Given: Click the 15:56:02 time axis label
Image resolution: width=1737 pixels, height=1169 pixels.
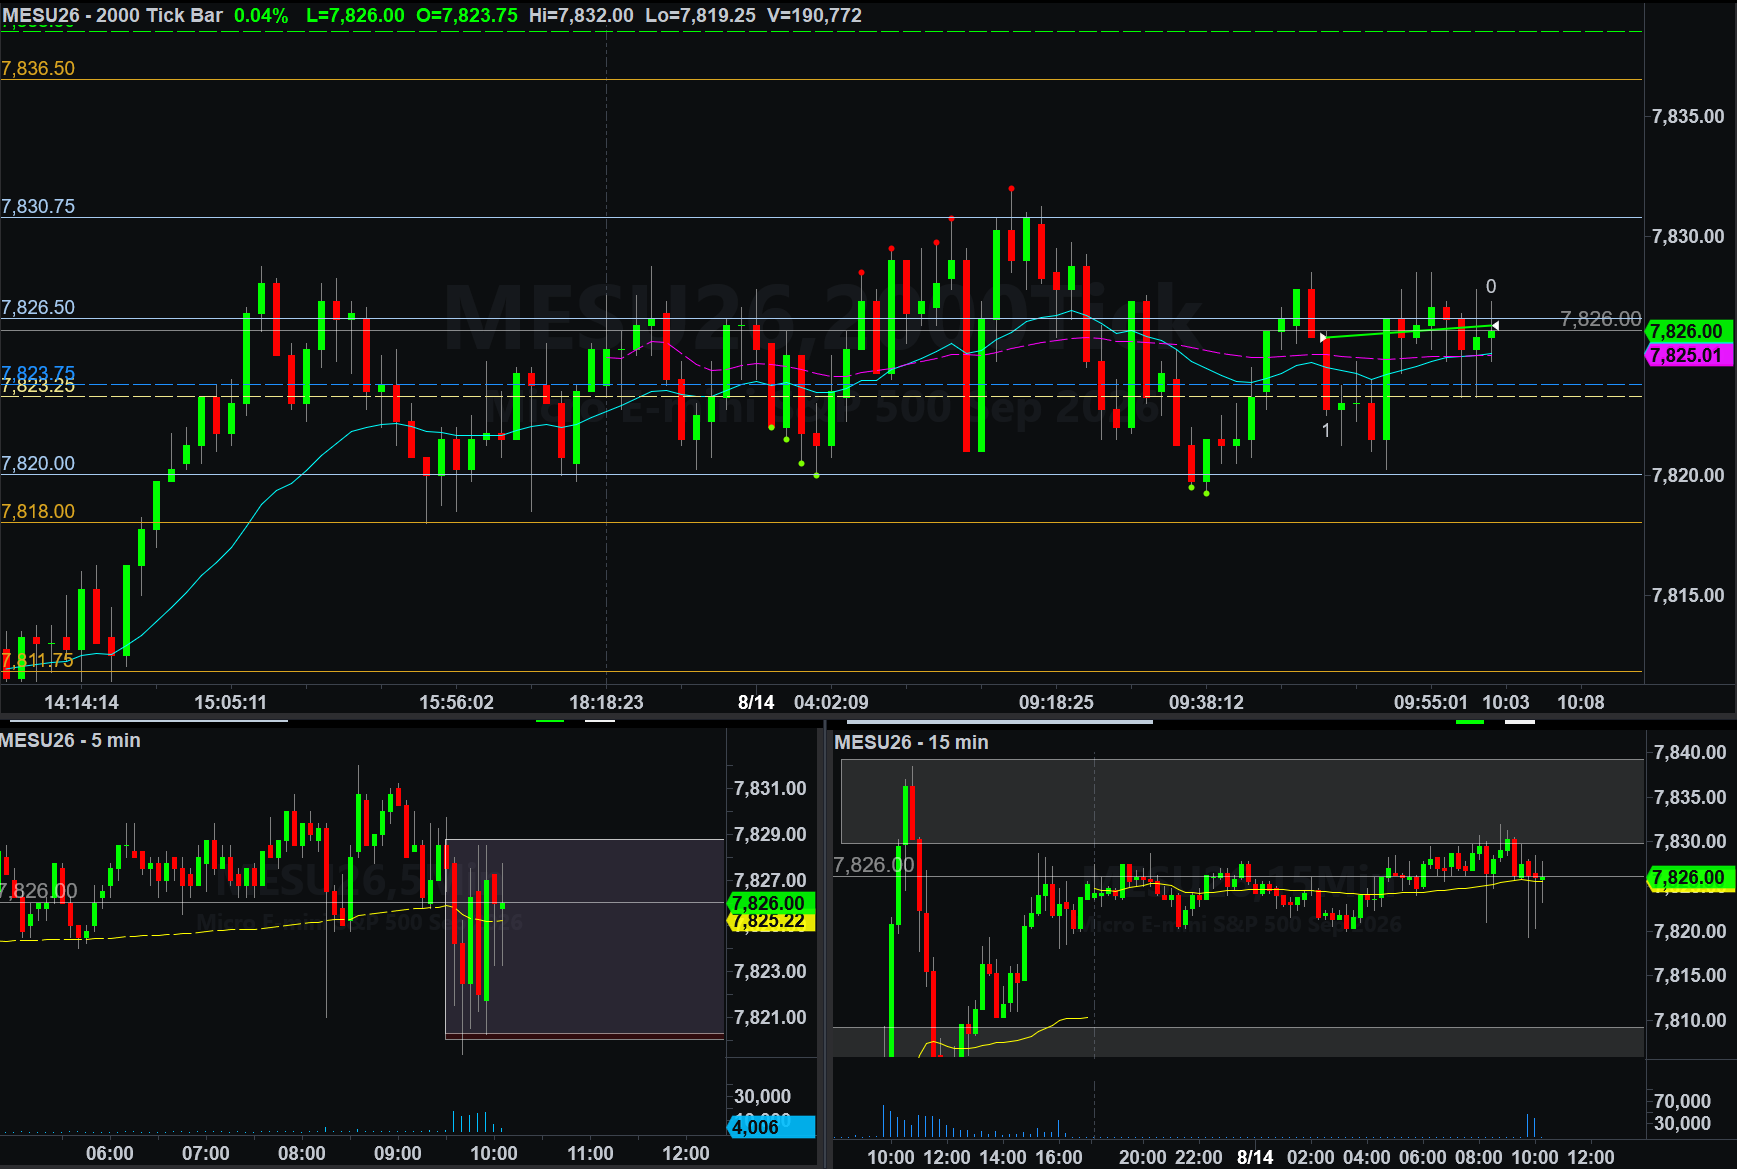Looking at the screenshot, I should tap(456, 702).
